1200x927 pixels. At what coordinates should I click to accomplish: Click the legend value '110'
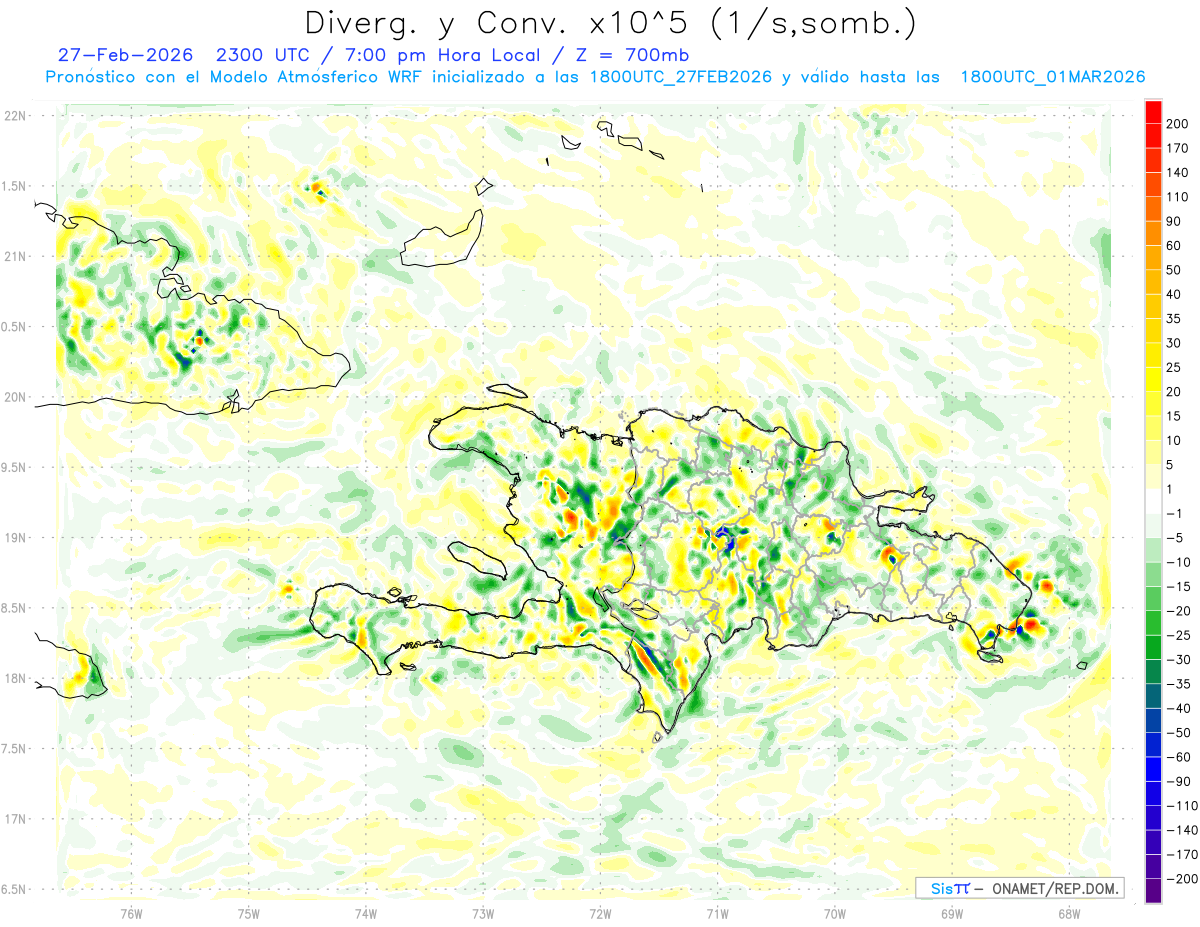[1177, 197]
